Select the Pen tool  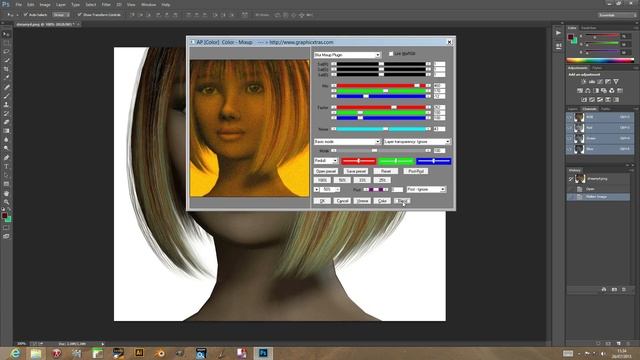click(x=6, y=158)
